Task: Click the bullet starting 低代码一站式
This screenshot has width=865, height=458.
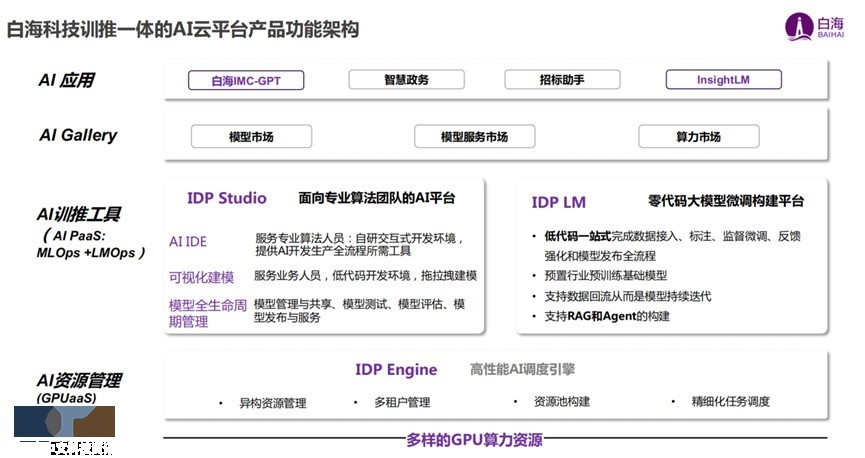Action: (x=672, y=246)
